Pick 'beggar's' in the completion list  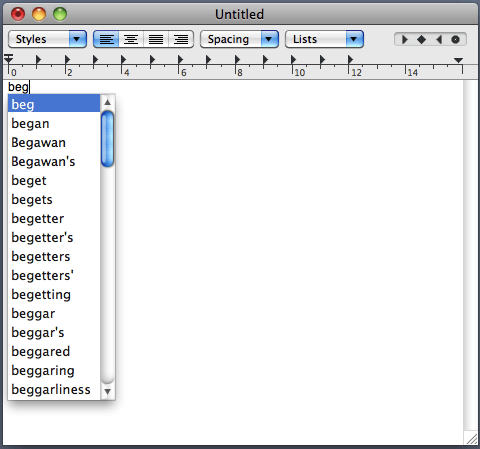pos(54,332)
